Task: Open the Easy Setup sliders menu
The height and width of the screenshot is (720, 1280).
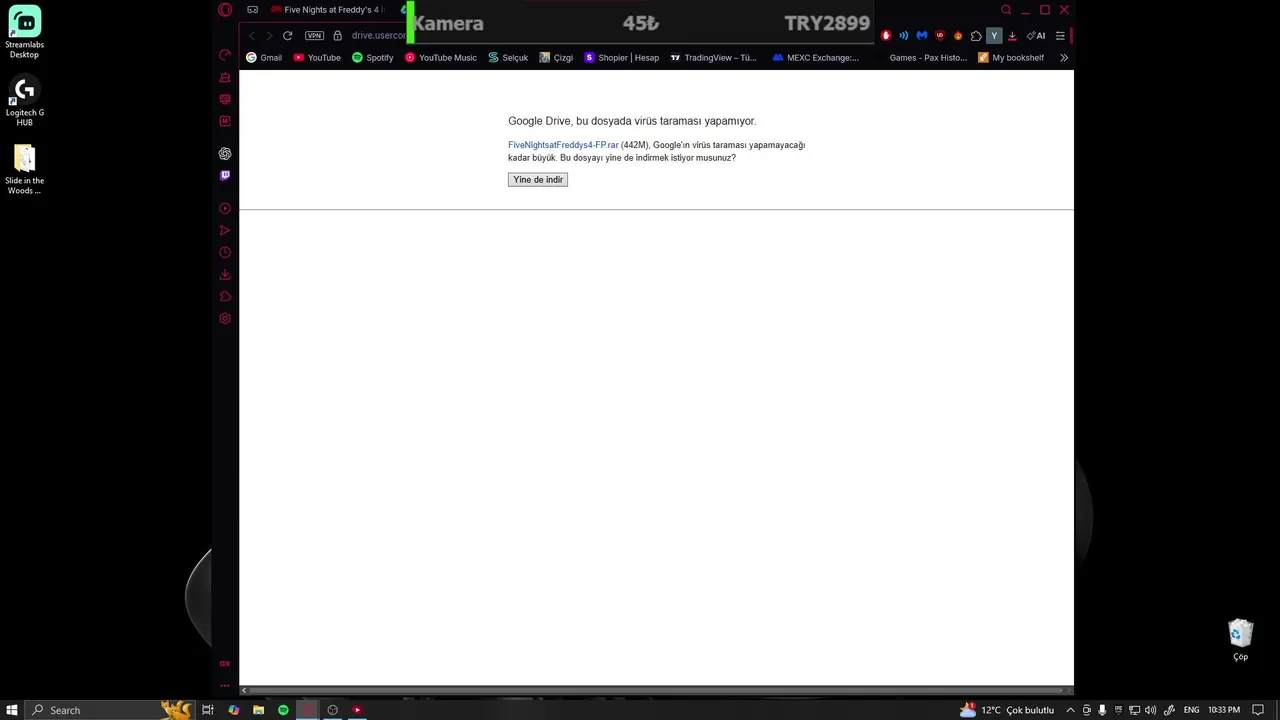Action: (1060, 36)
